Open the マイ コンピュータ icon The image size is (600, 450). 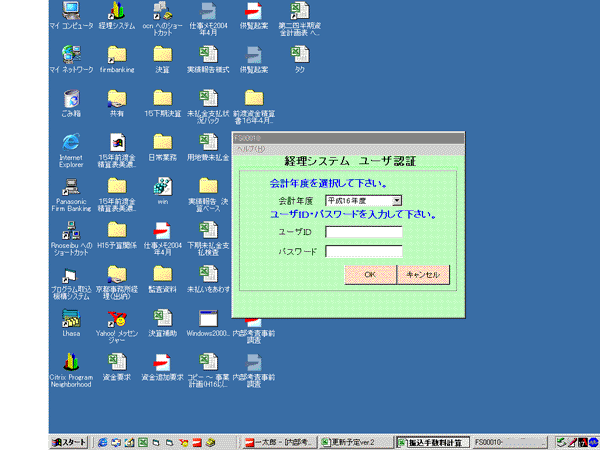[71, 12]
